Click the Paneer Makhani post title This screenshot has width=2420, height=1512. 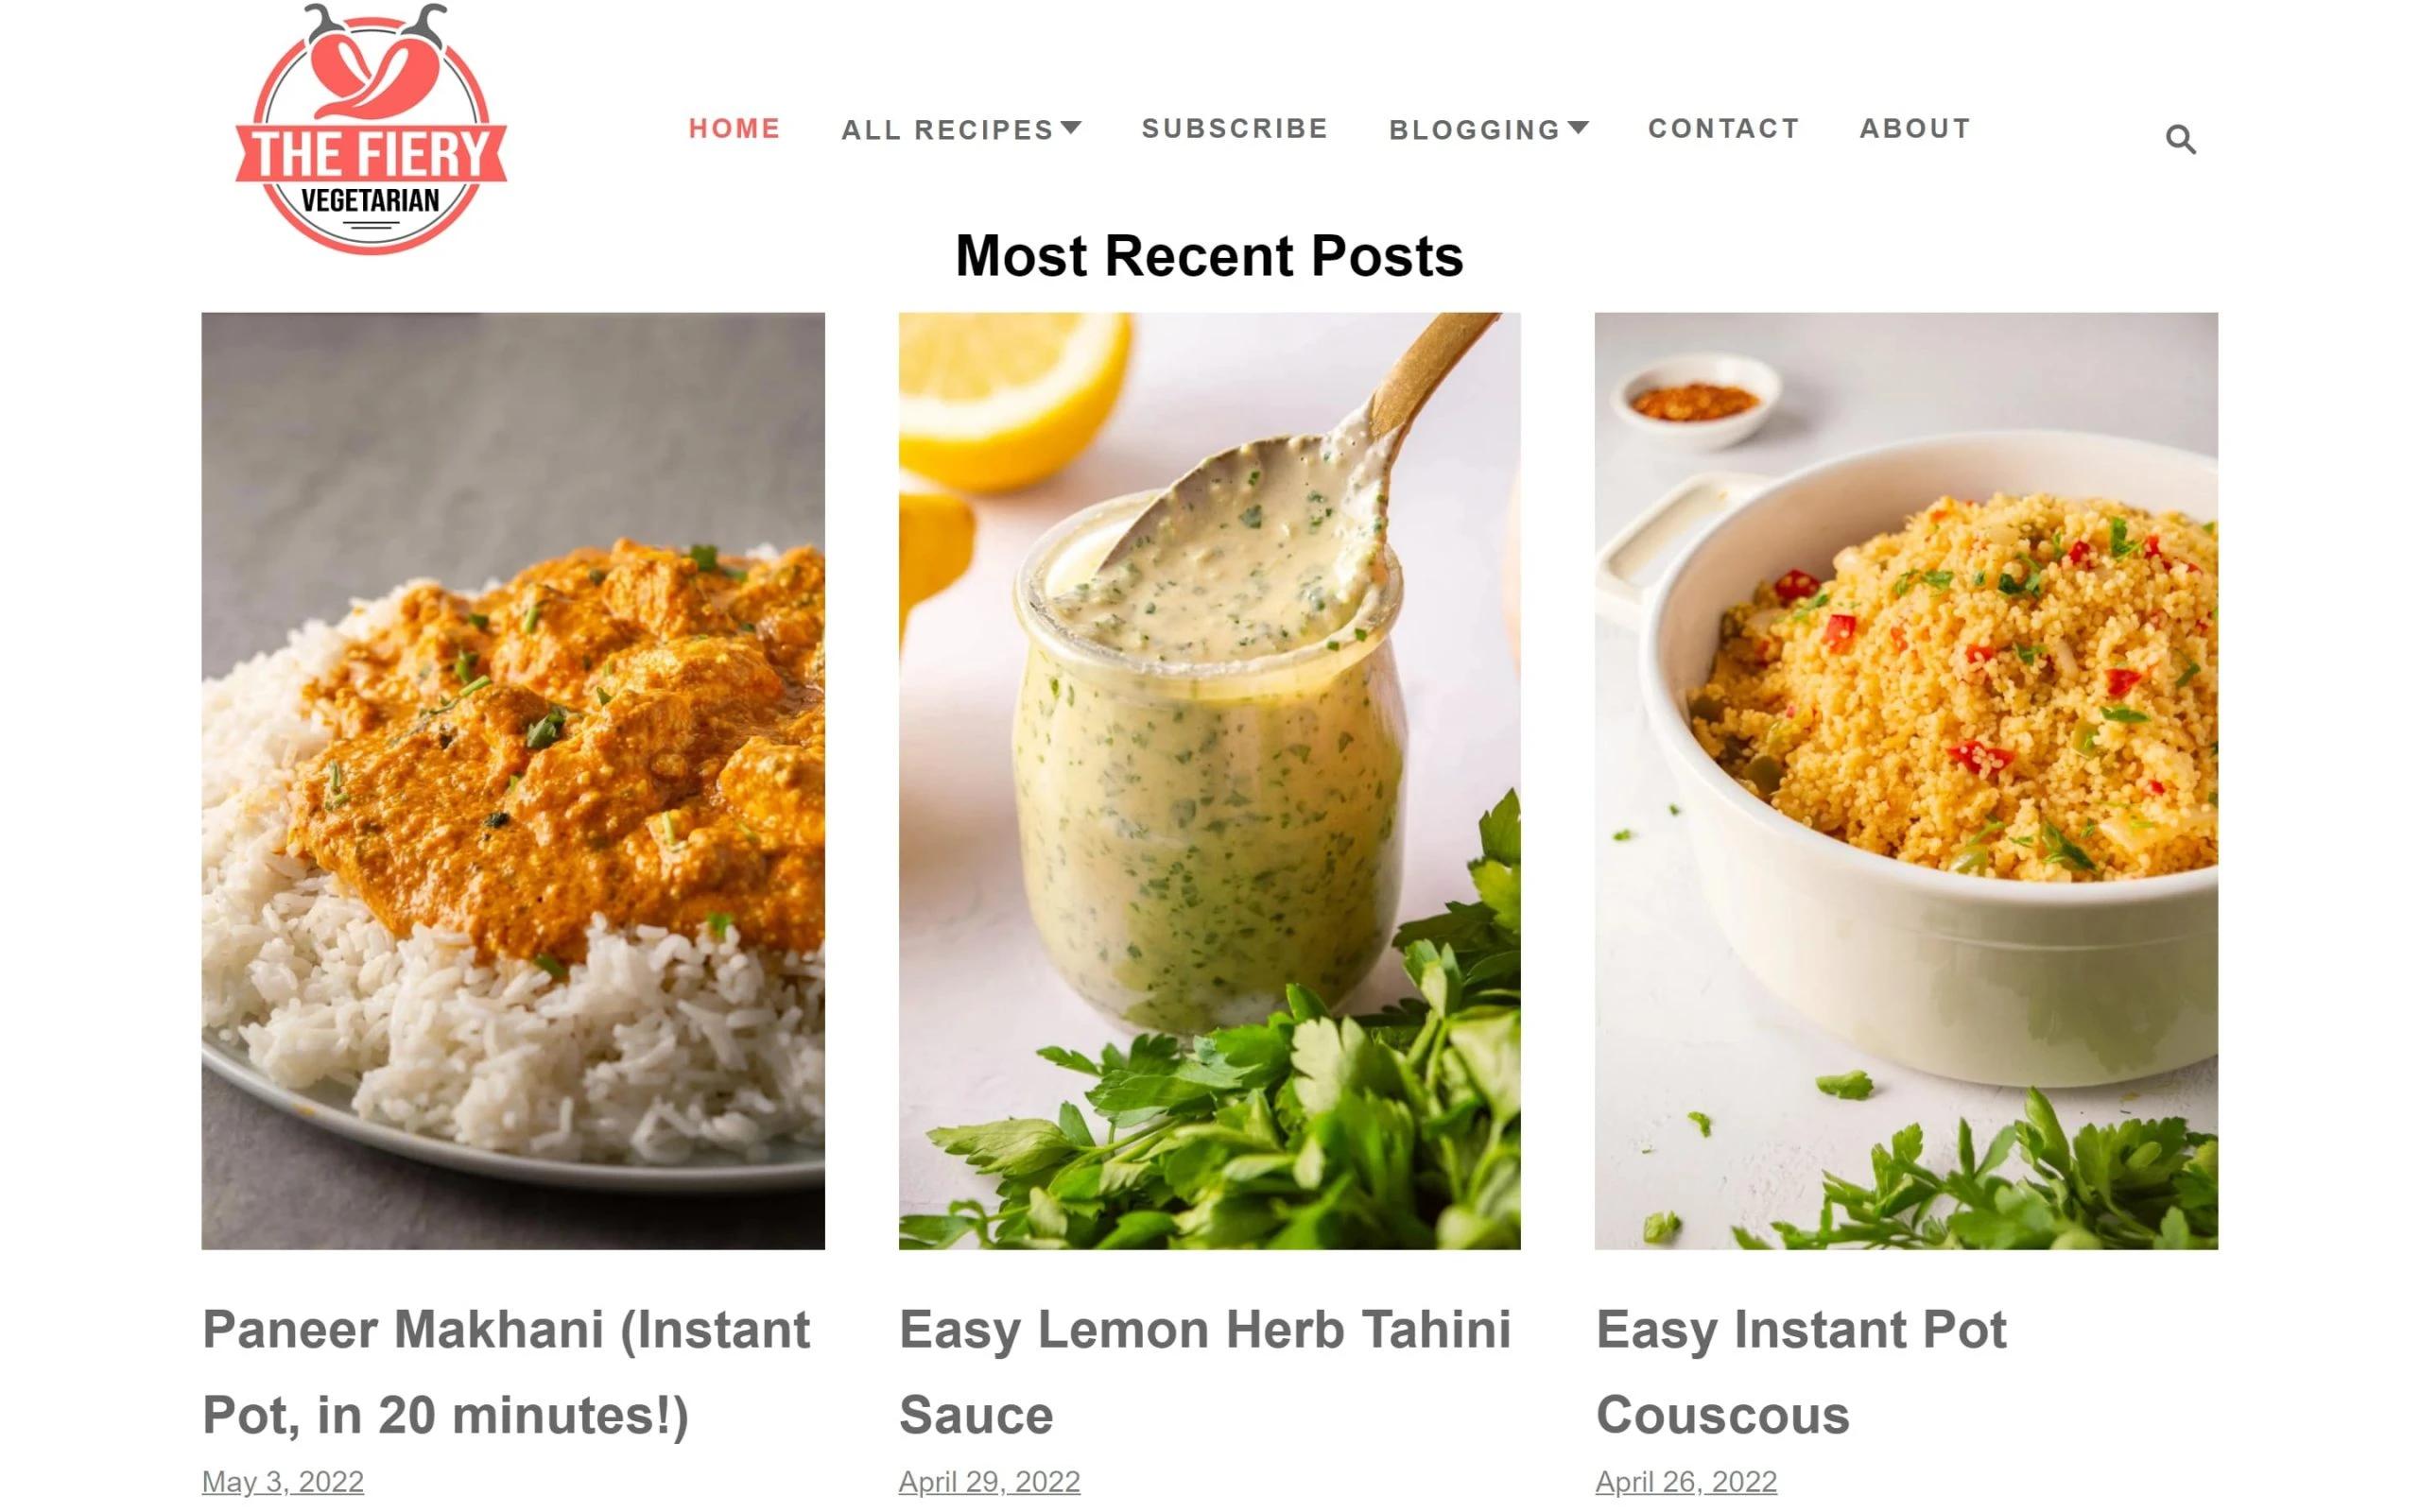pyautogui.click(x=506, y=1372)
